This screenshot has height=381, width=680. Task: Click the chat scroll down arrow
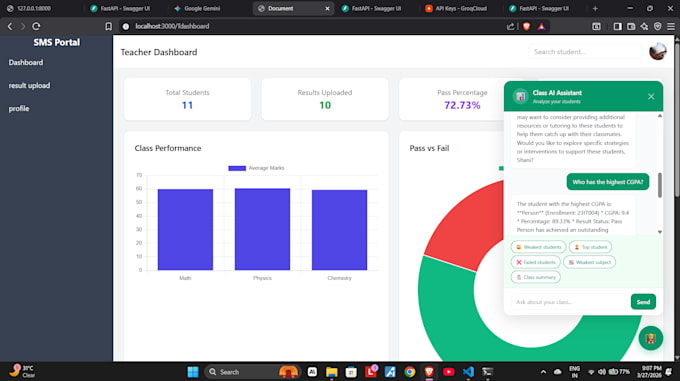tap(660, 232)
